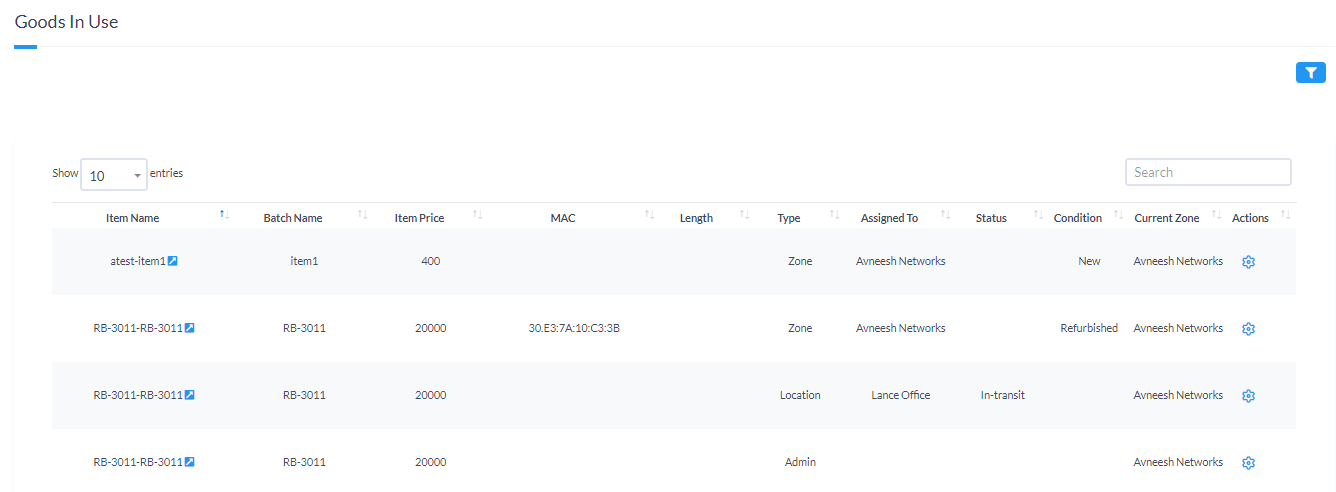Viewport: 1336px width, 492px height.
Task: Open external link icon on Refurbished RB-3011 row
Action: click(190, 328)
